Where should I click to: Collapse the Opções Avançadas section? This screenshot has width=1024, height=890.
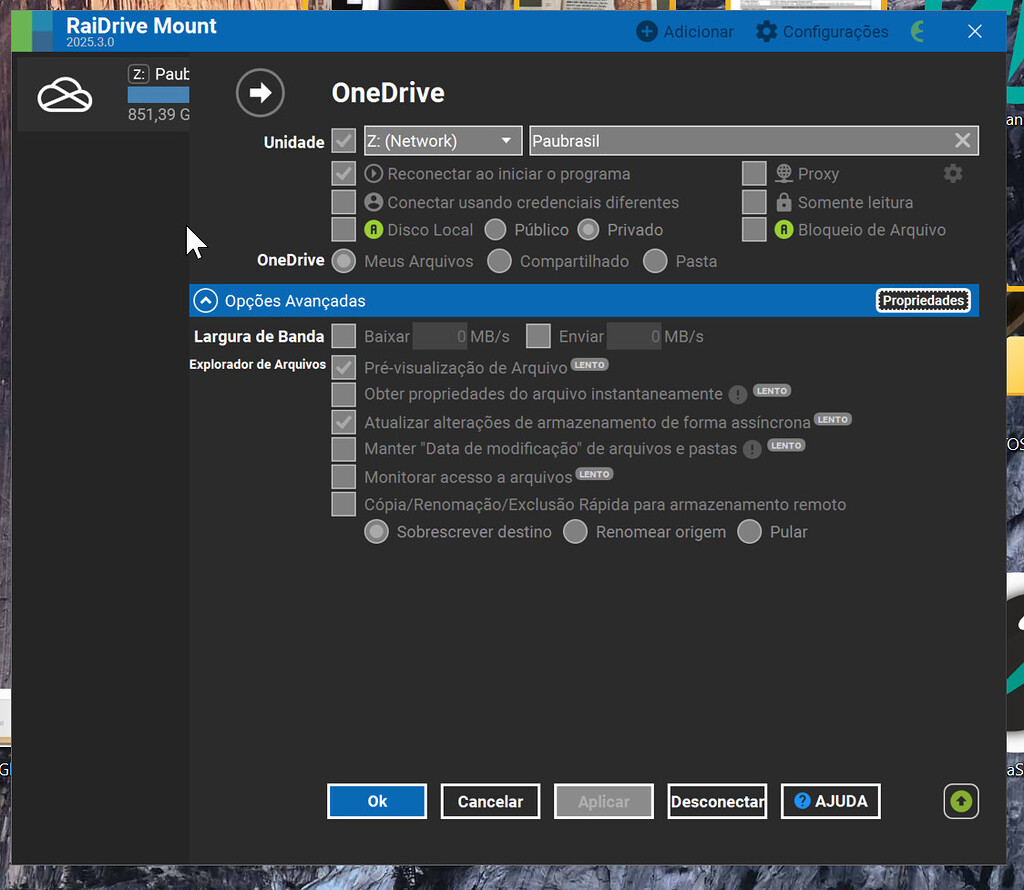[x=205, y=299]
